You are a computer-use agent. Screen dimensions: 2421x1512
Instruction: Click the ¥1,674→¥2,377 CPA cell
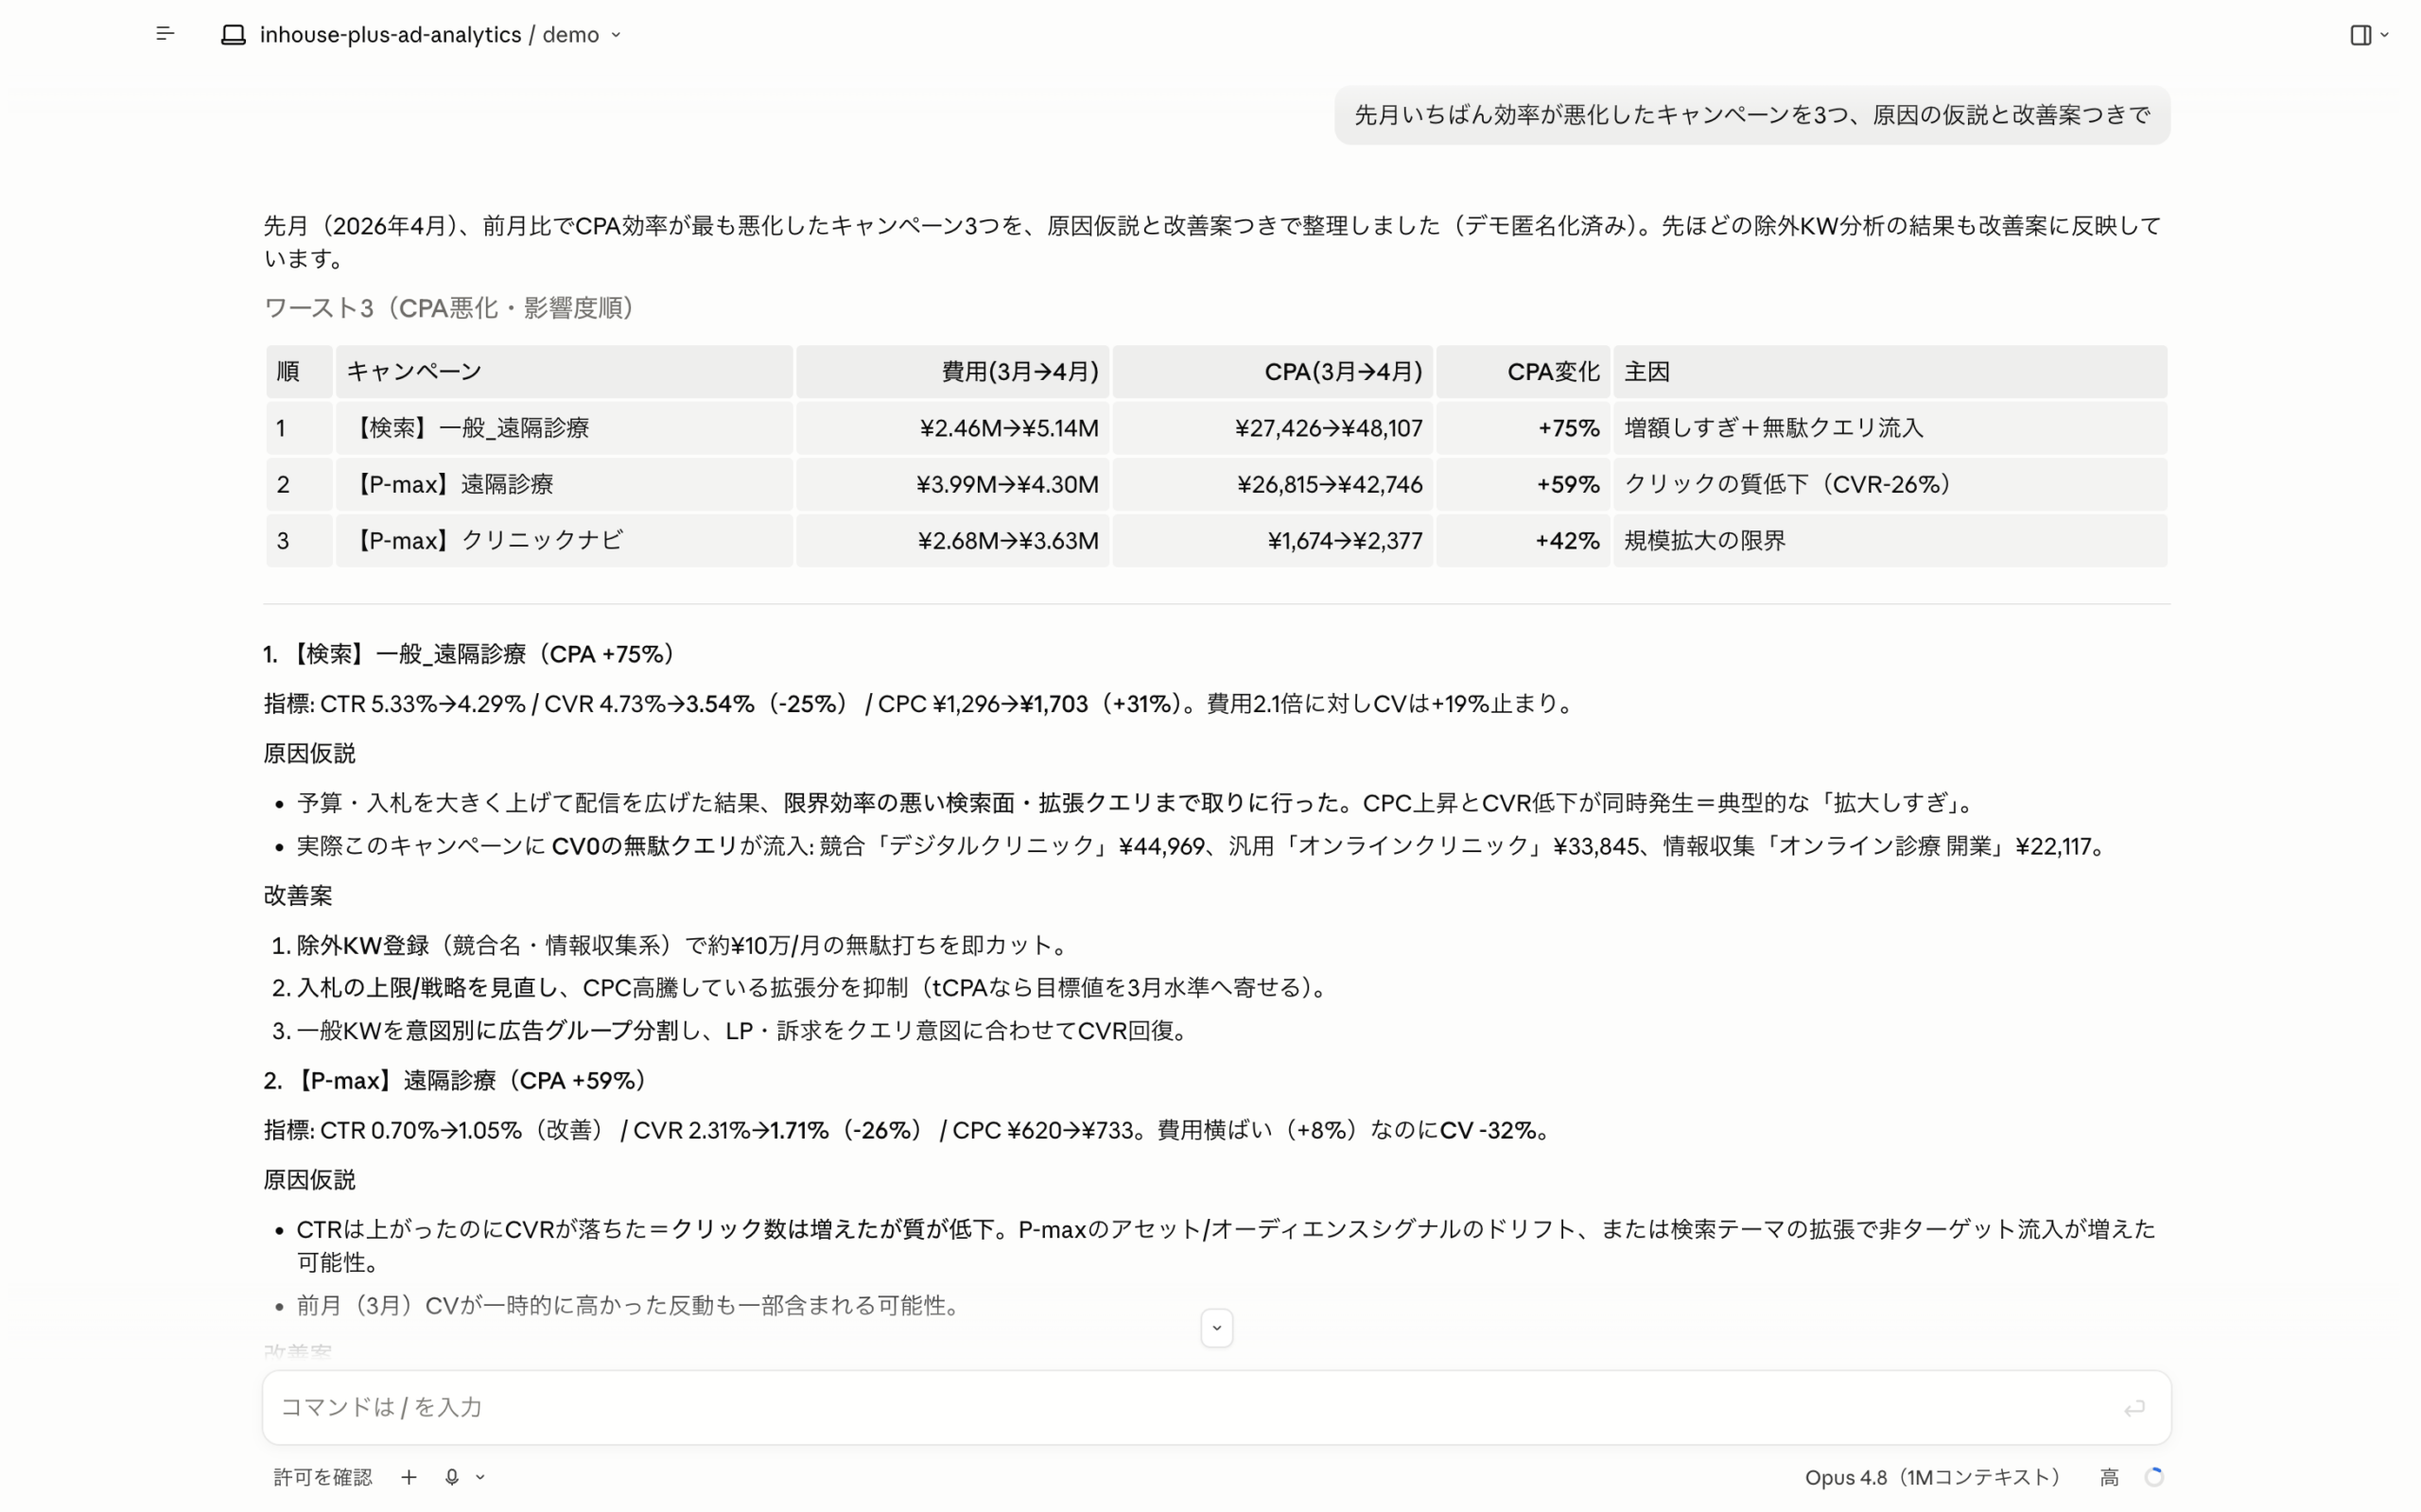(1272, 541)
